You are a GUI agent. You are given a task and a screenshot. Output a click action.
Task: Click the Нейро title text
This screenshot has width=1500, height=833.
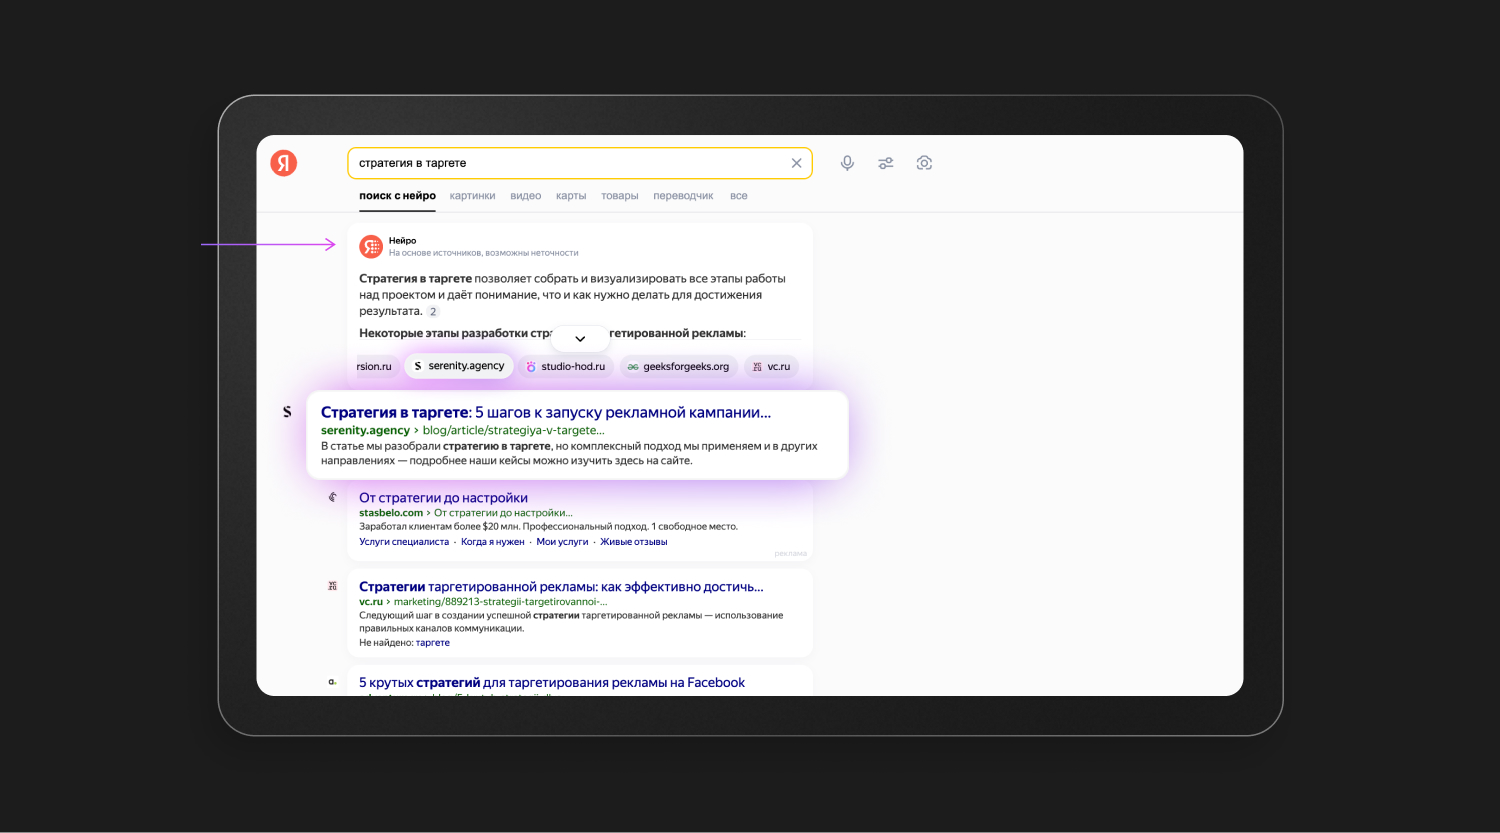click(x=402, y=241)
